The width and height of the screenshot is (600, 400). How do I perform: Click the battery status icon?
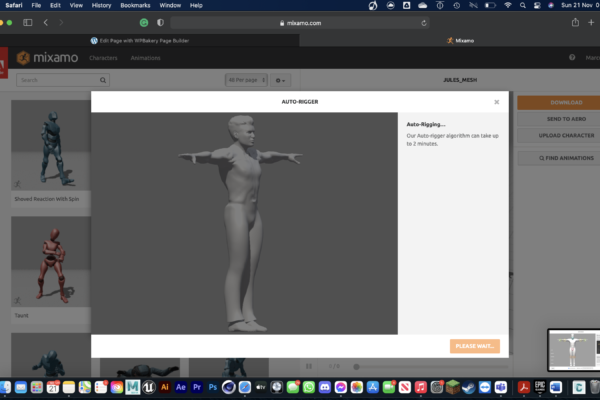click(490, 5)
